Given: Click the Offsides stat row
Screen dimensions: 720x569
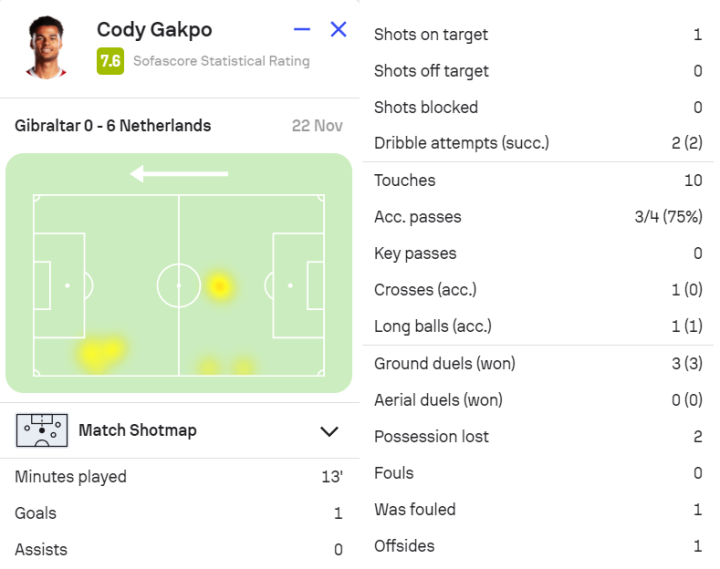Looking at the screenshot, I should pos(538,546).
